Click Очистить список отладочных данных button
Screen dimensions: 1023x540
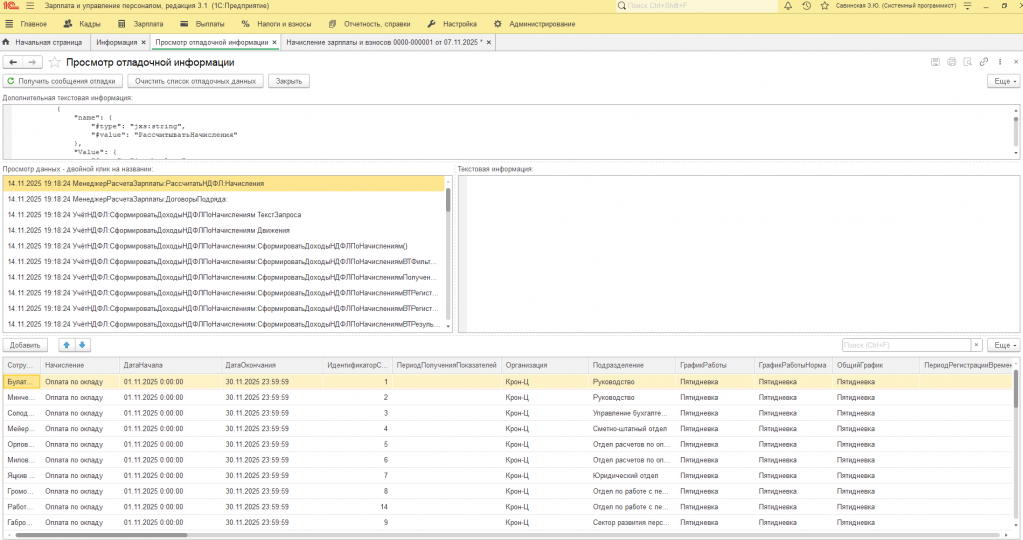196,82
